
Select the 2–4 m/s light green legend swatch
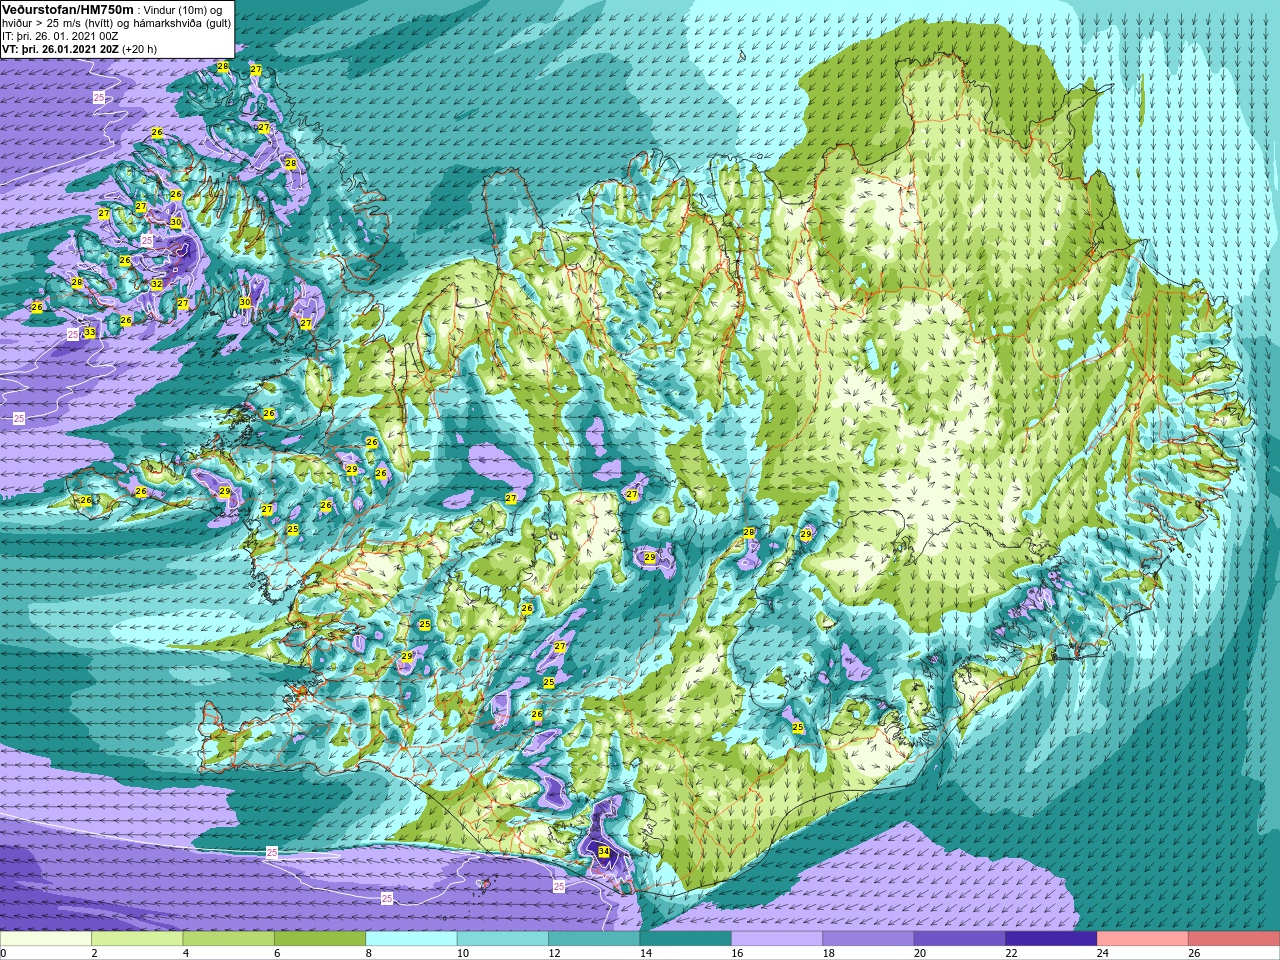click(x=138, y=939)
